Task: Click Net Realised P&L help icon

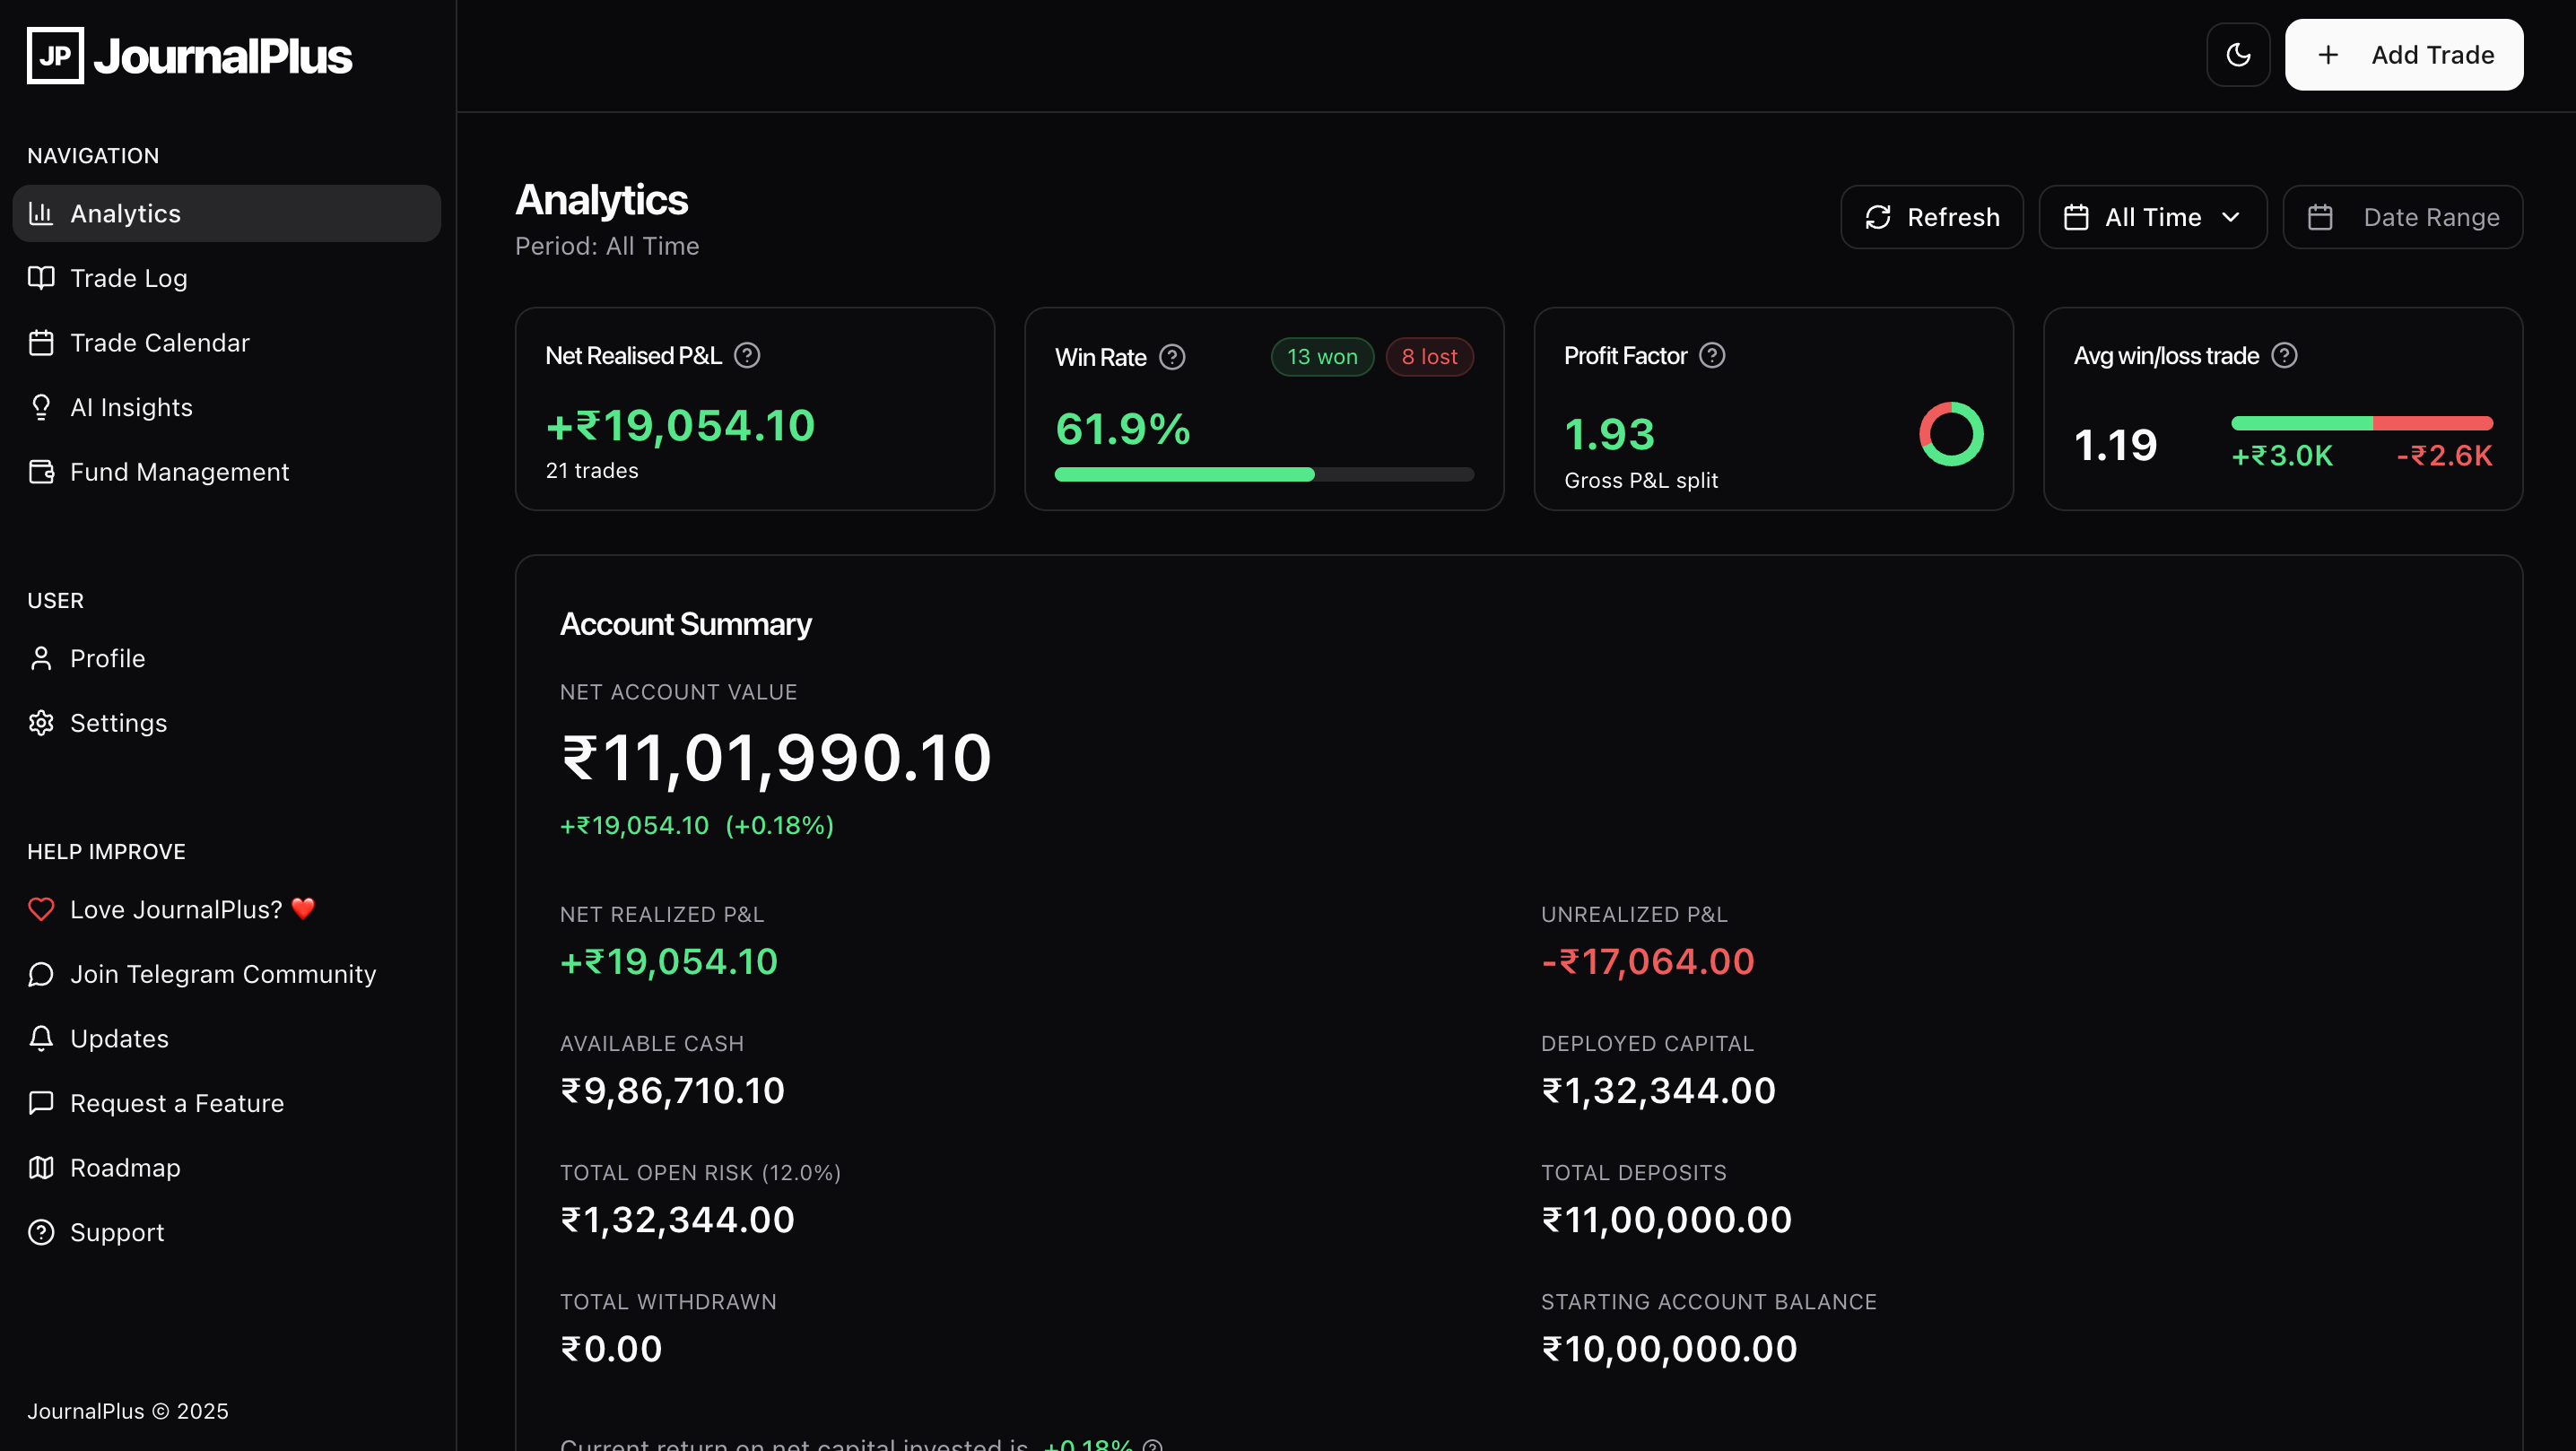Action: click(x=747, y=356)
